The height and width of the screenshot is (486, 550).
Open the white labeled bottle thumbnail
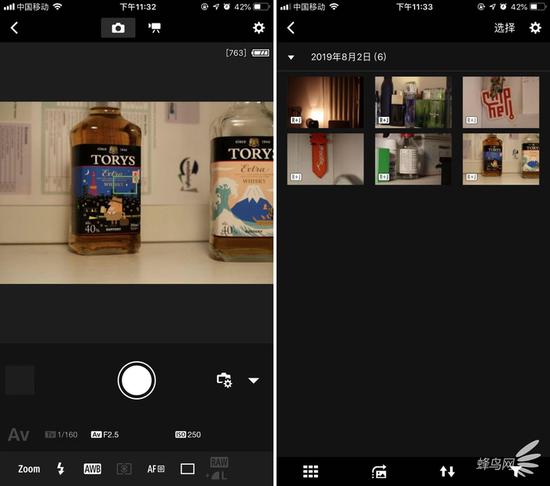(x=413, y=159)
